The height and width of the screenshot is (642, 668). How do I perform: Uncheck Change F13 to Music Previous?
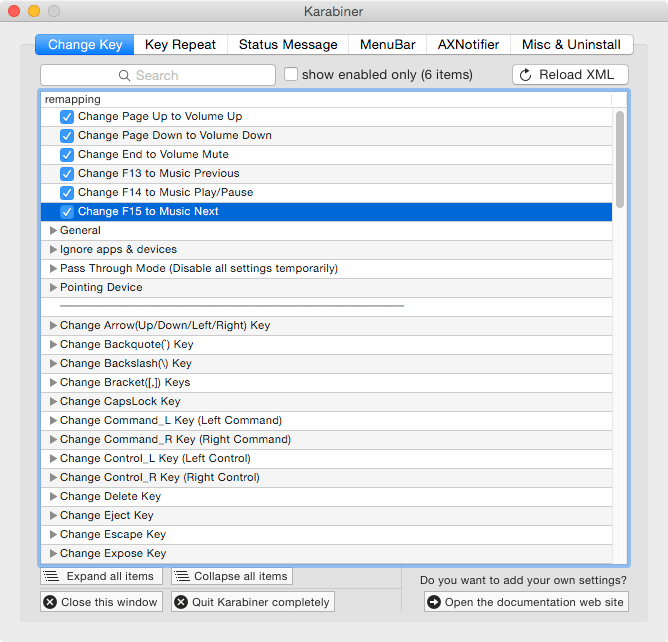pos(67,174)
